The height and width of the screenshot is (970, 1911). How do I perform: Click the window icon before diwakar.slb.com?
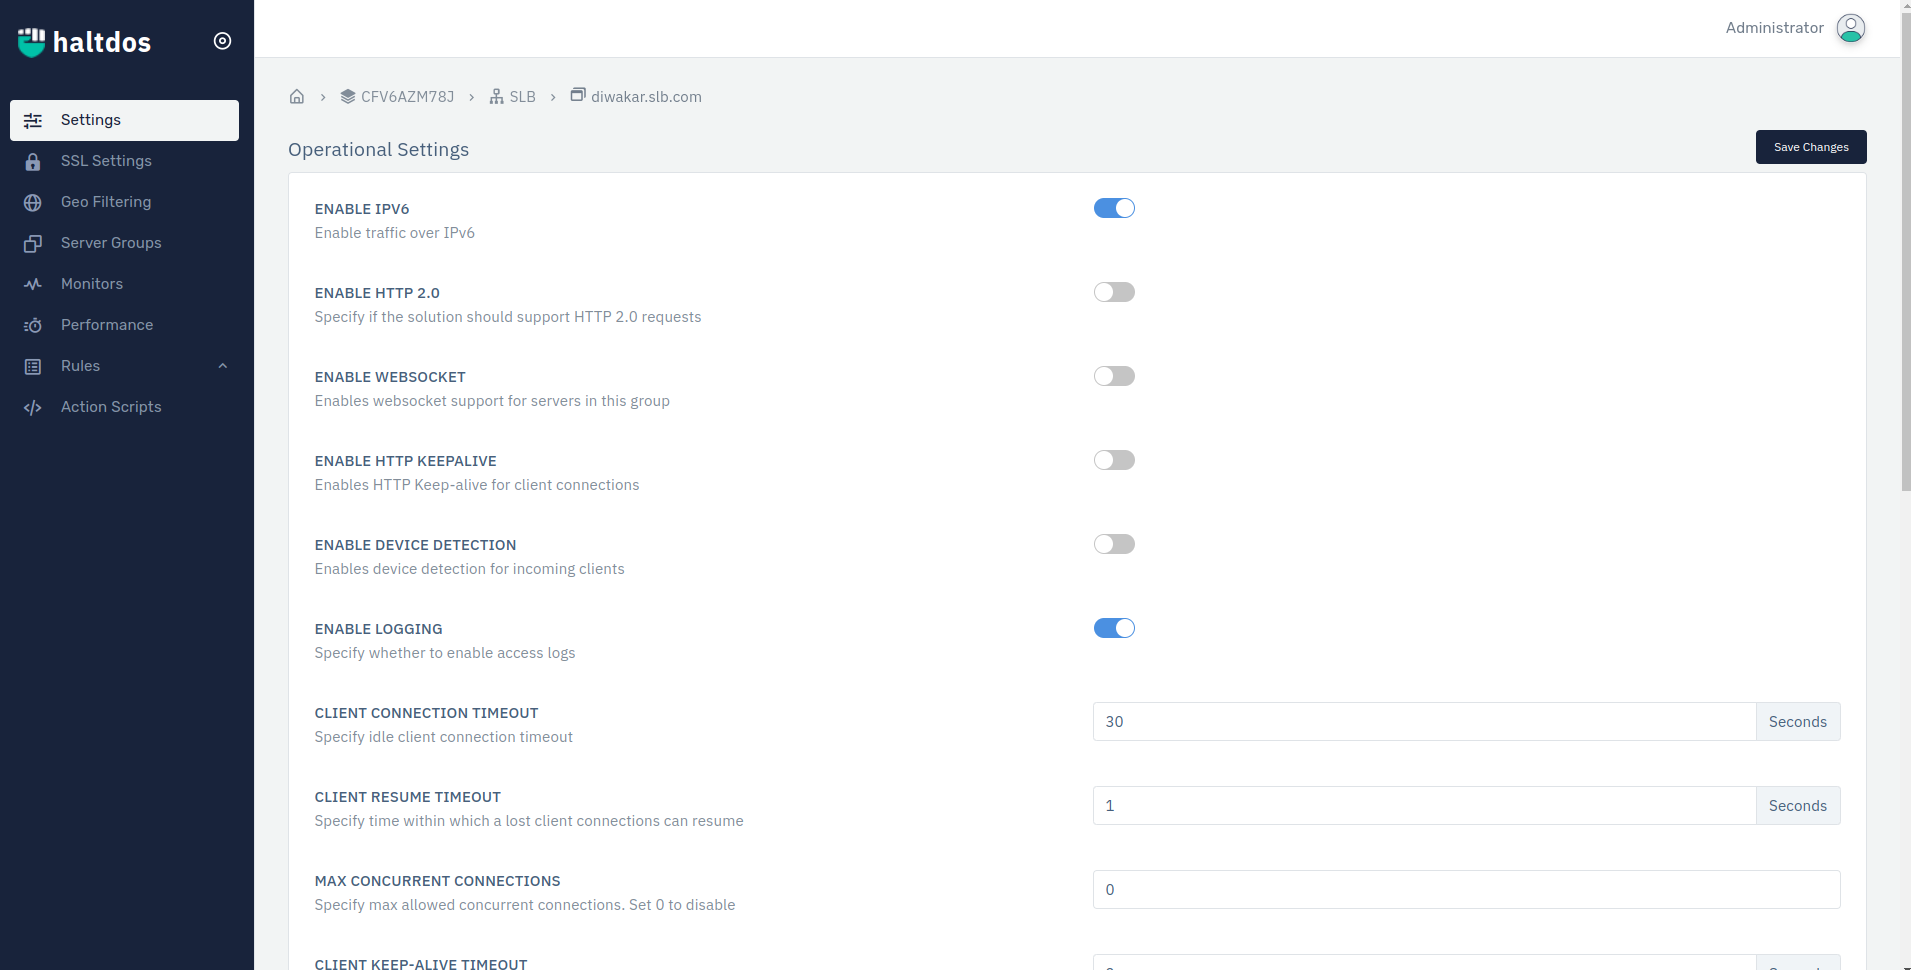click(578, 95)
